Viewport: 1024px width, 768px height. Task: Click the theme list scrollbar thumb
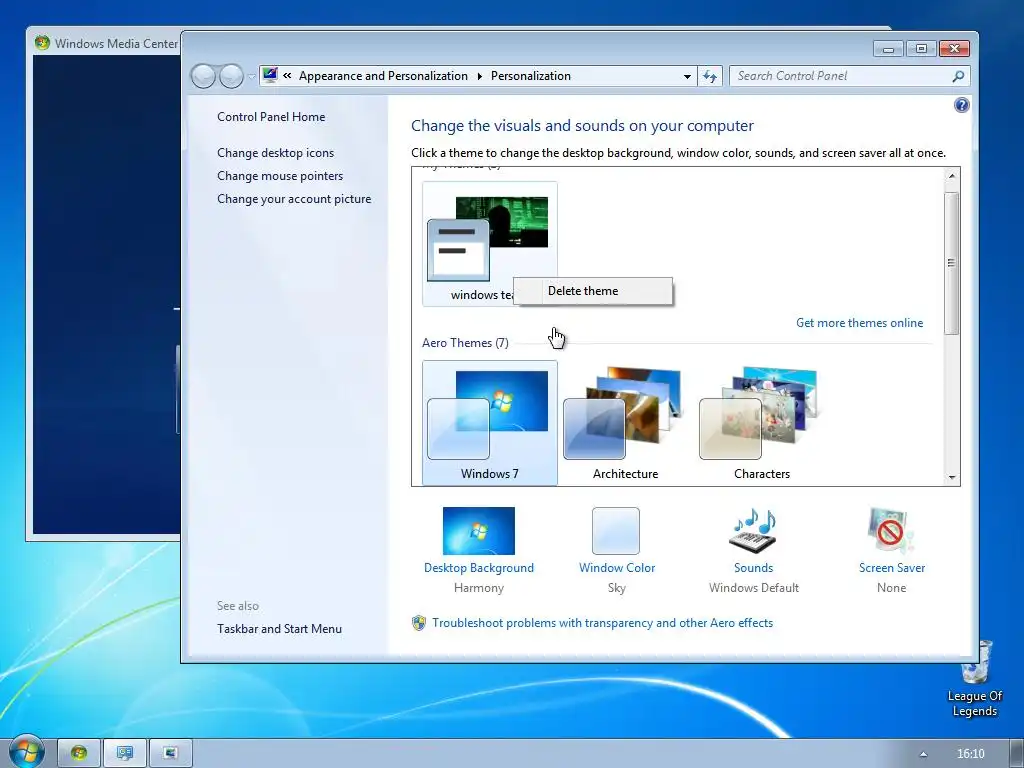coord(952,263)
